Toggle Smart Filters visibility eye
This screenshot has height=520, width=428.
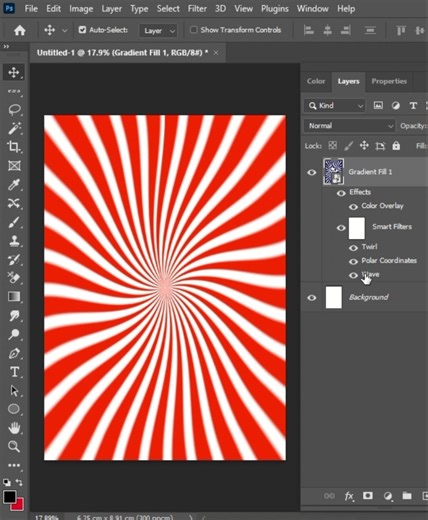341,228
